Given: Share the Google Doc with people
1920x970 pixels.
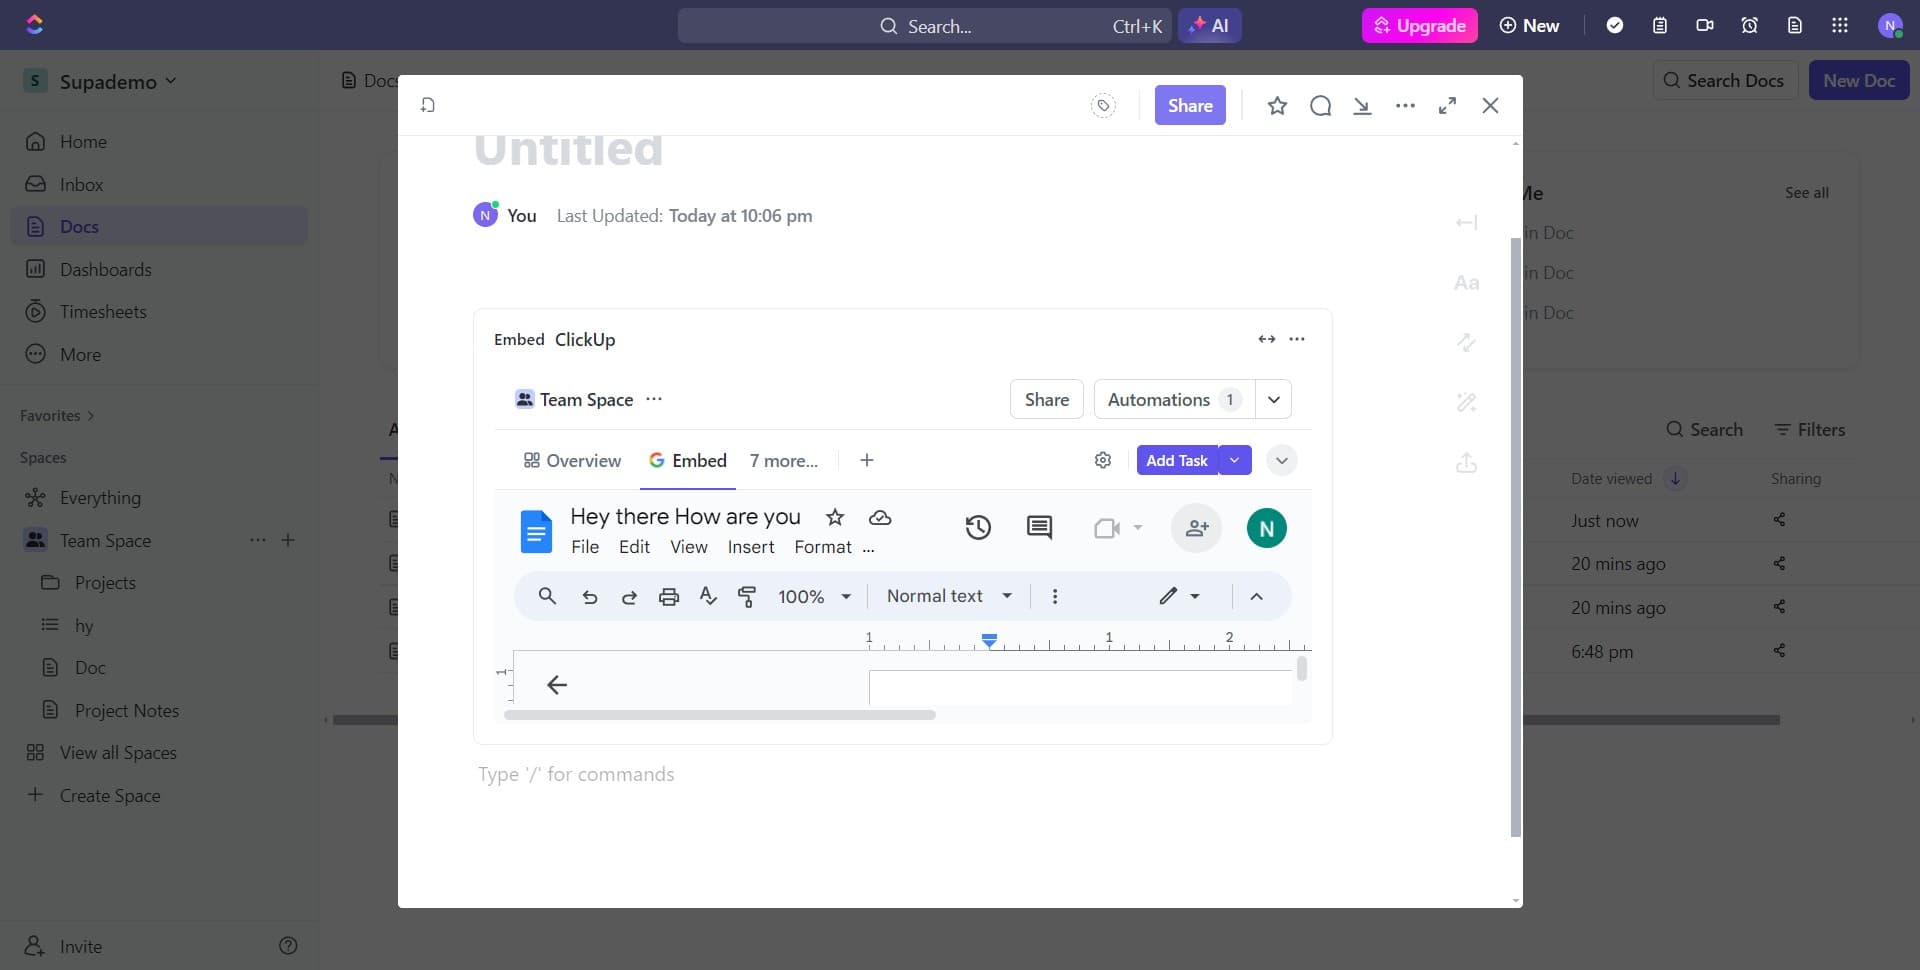Looking at the screenshot, I should tap(1196, 528).
